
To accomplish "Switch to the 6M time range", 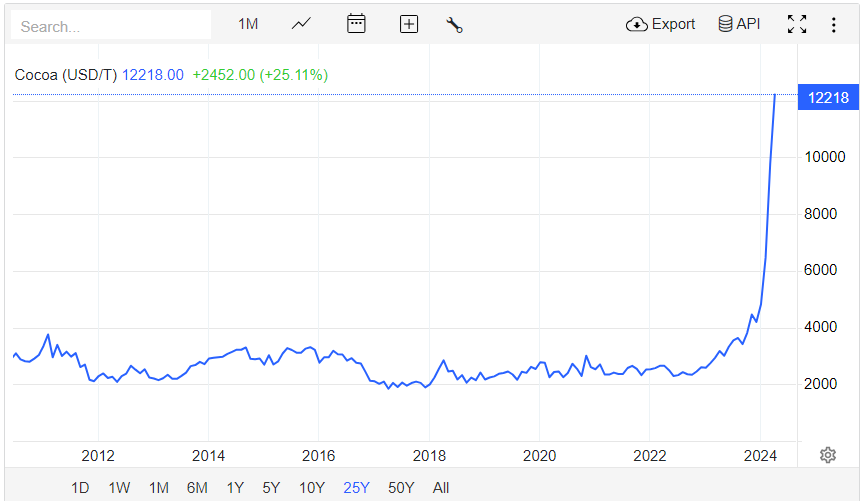I will (197, 488).
